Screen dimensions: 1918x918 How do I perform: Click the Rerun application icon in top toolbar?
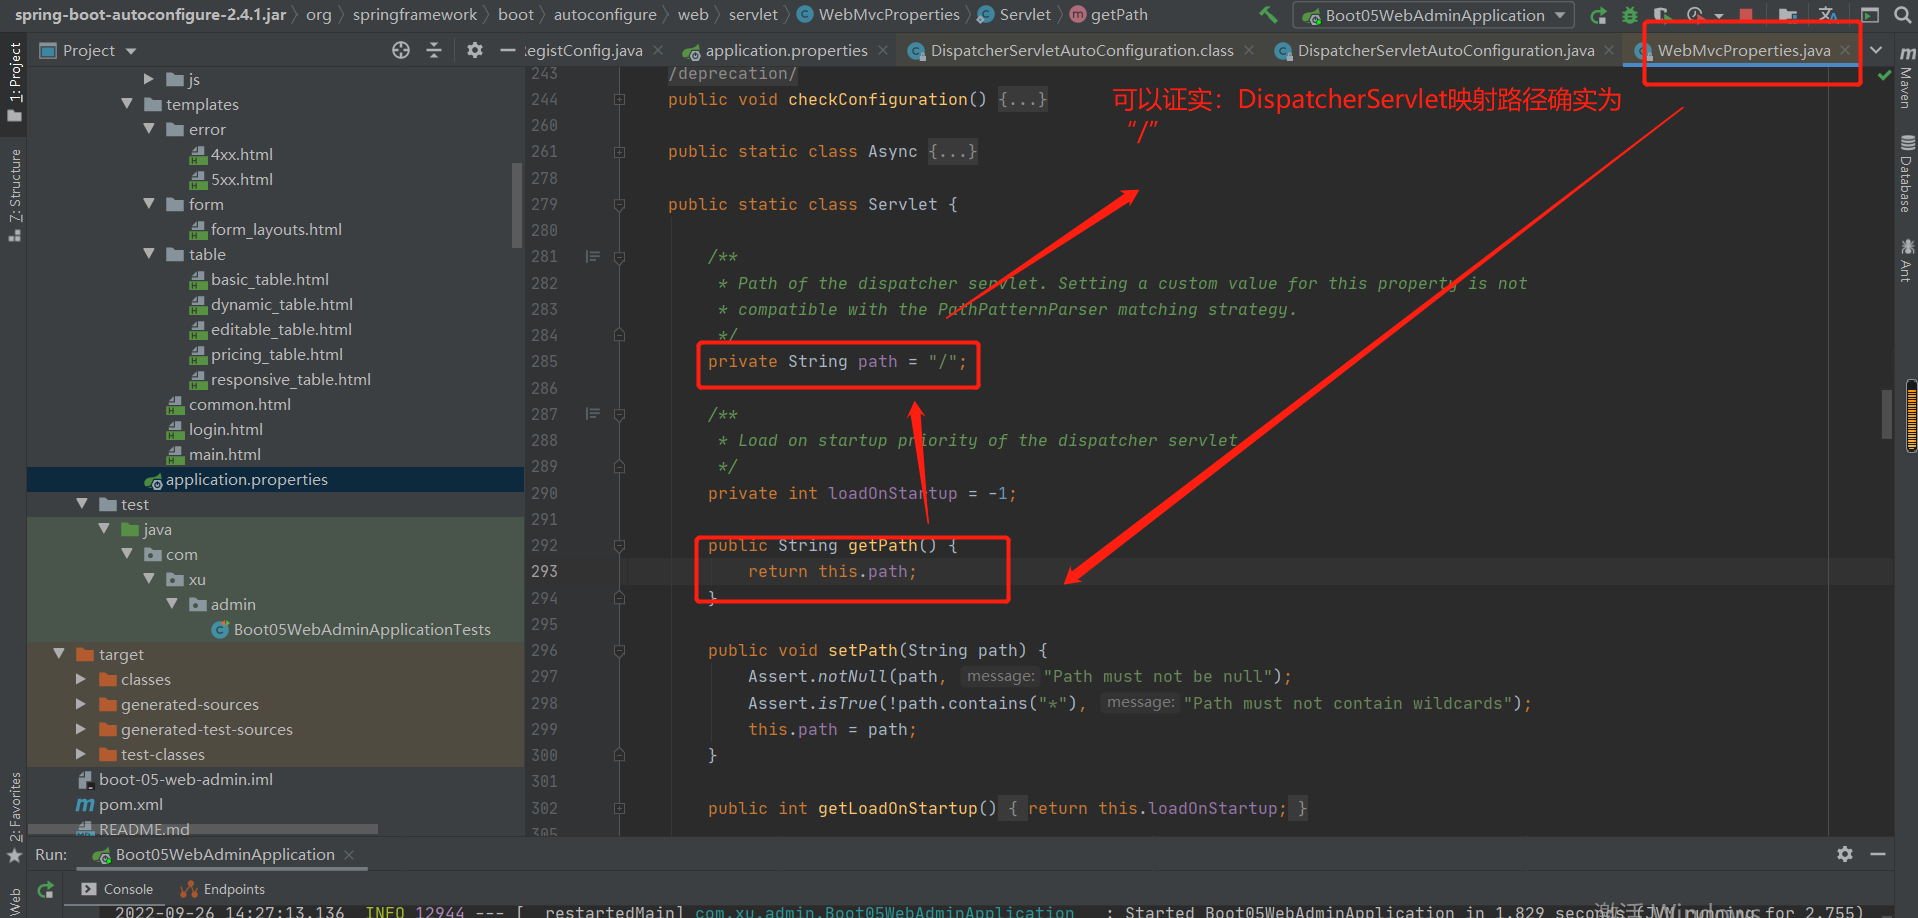click(1599, 15)
